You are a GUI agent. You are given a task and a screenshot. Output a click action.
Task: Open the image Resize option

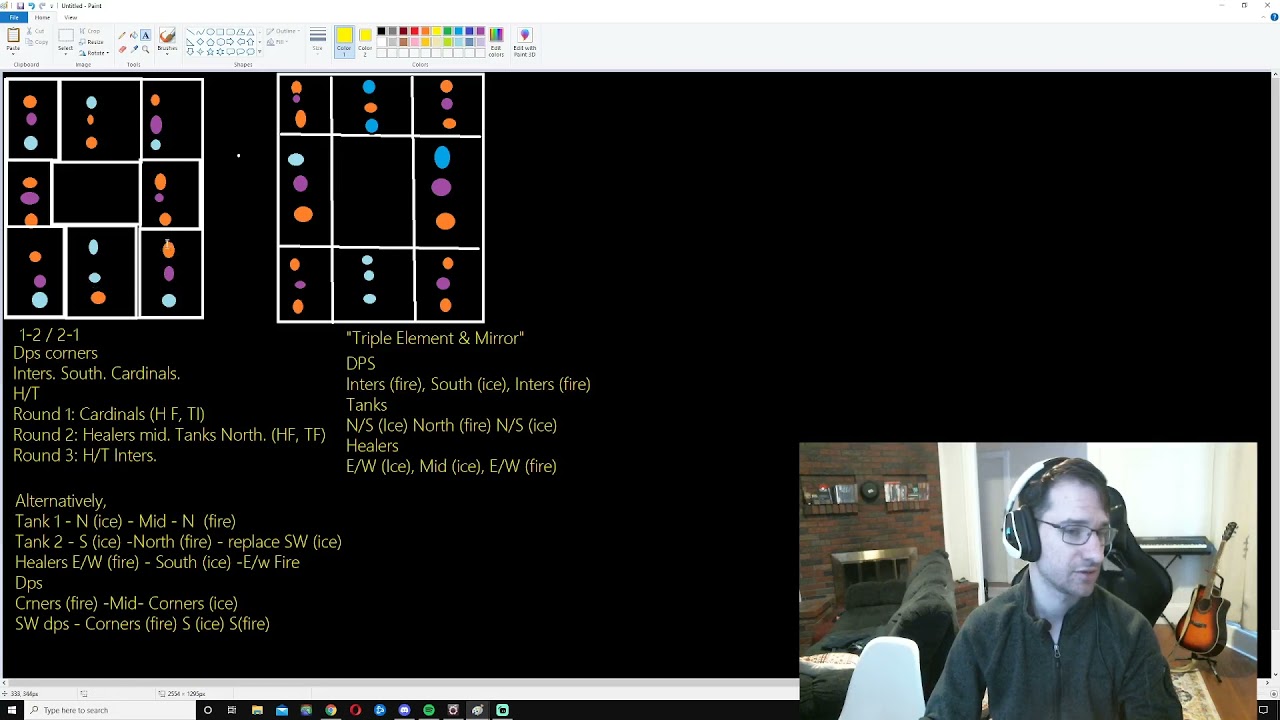coord(90,42)
